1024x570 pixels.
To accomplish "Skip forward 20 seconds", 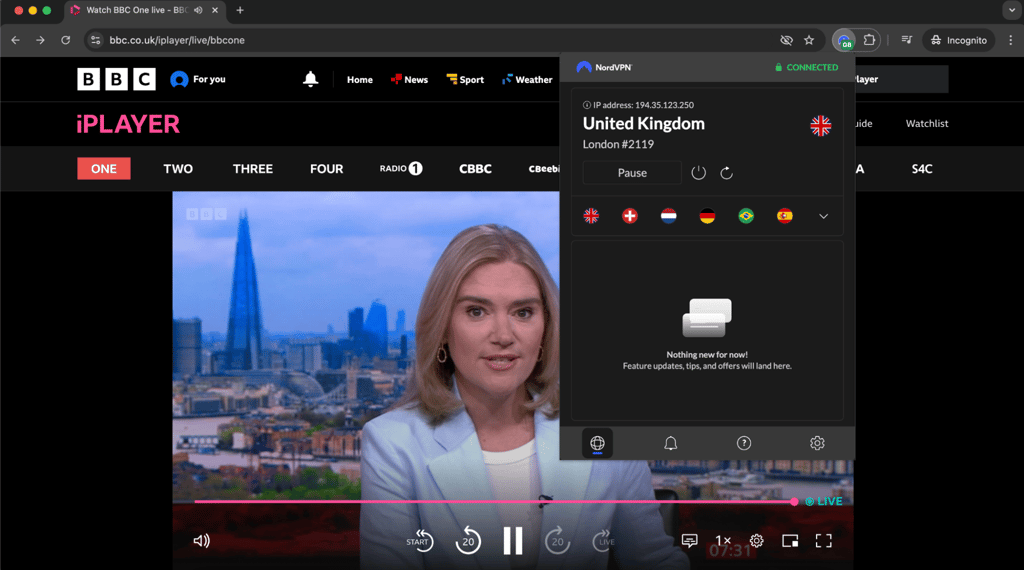I will pos(557,541).
